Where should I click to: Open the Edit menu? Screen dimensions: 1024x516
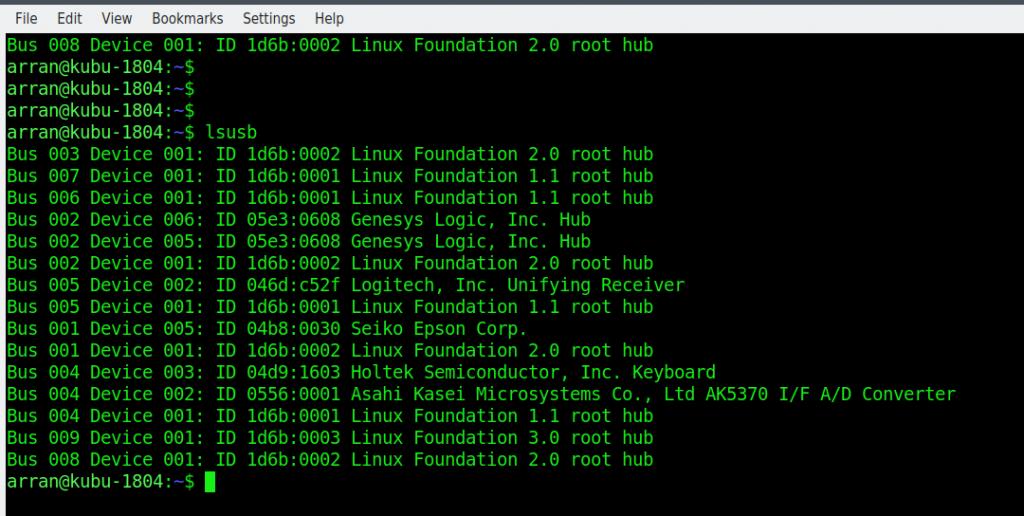coord(69,18)
